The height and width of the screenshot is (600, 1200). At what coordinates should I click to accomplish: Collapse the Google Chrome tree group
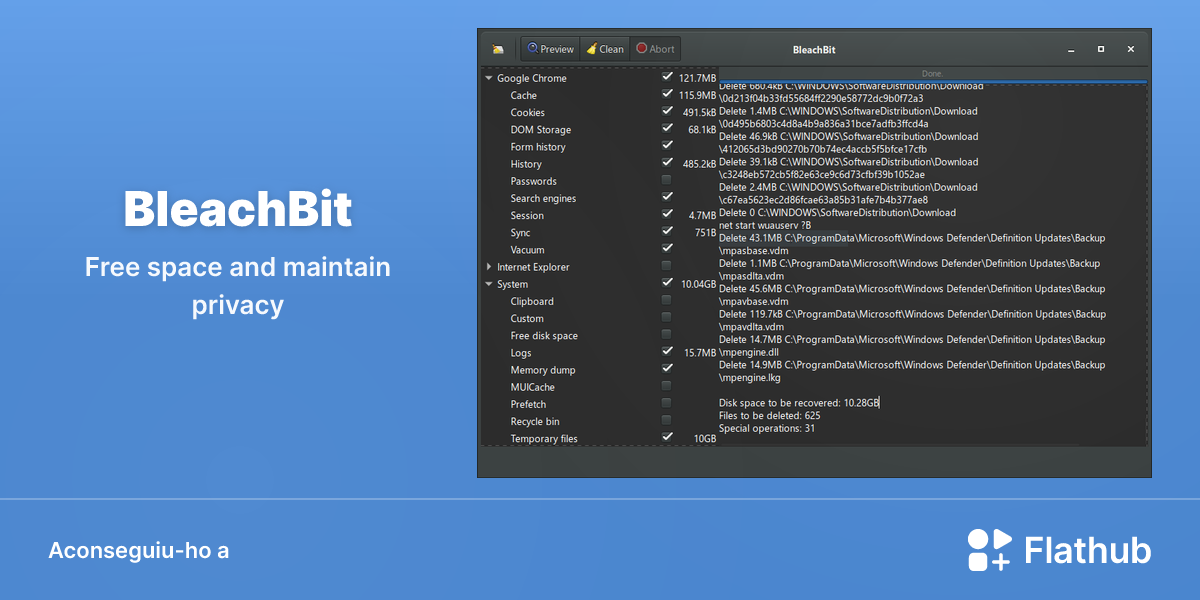coord(489,78)
